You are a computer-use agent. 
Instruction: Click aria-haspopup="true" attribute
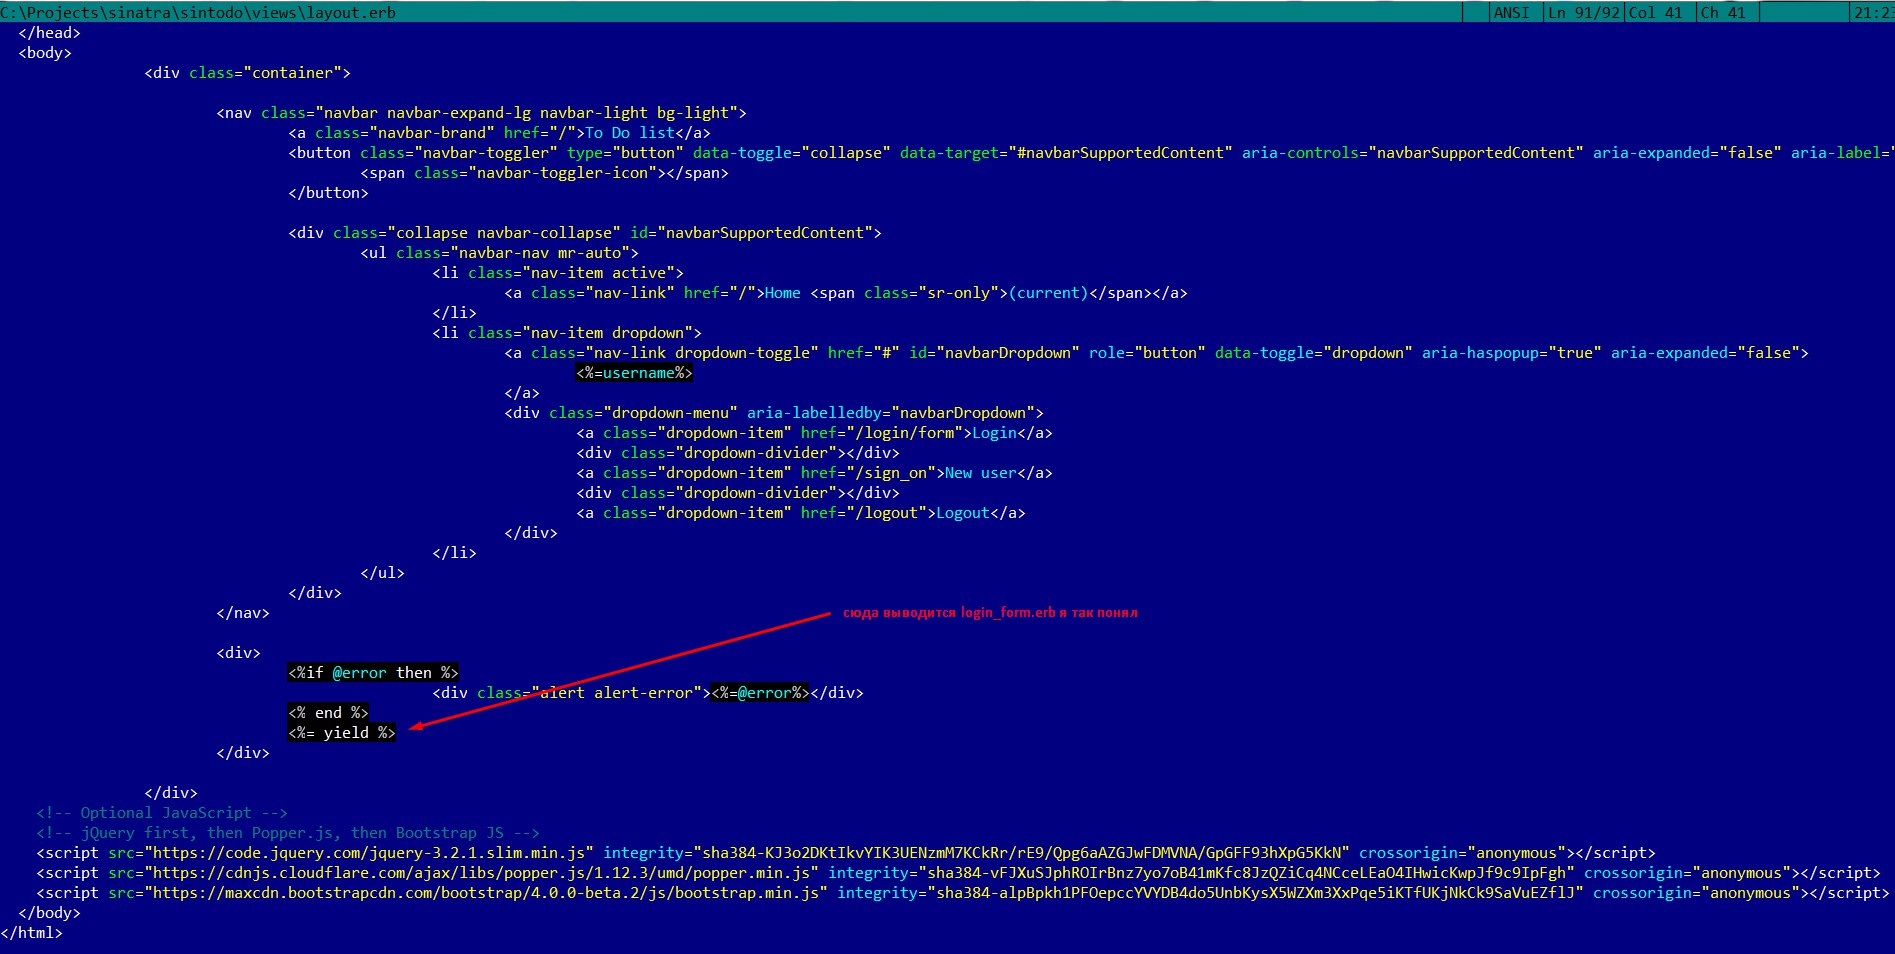coord(1511,353)
